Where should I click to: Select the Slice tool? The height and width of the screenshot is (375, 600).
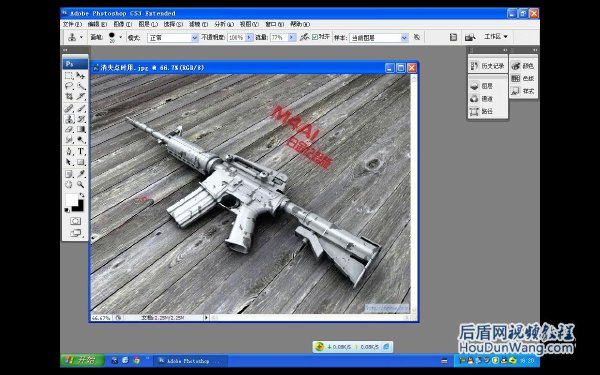pyautogui.click(x=81, y=96)
